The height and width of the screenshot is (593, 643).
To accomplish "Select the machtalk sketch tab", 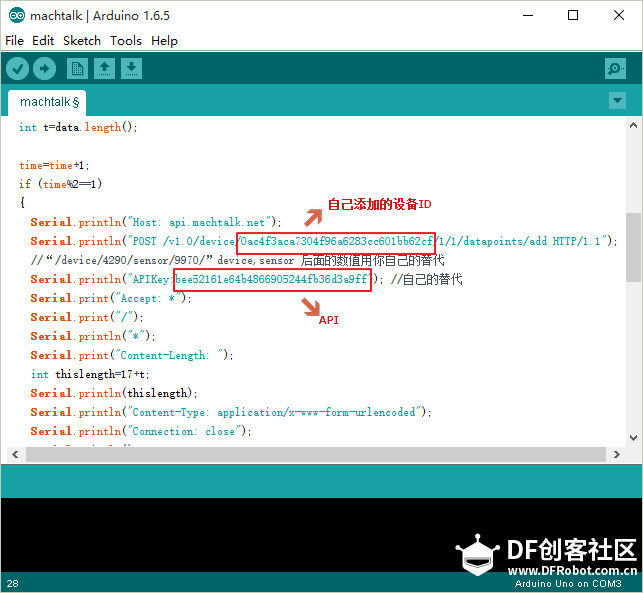I will tap(47, 103).
